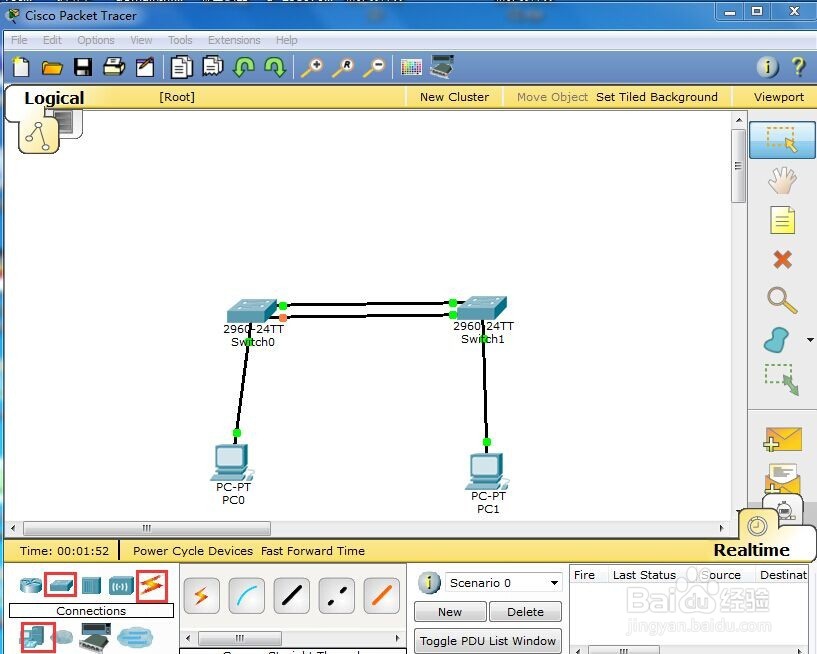Select the Multiuser Connection cloud icon
Screen dimensions: 817x654
(135, 637)
